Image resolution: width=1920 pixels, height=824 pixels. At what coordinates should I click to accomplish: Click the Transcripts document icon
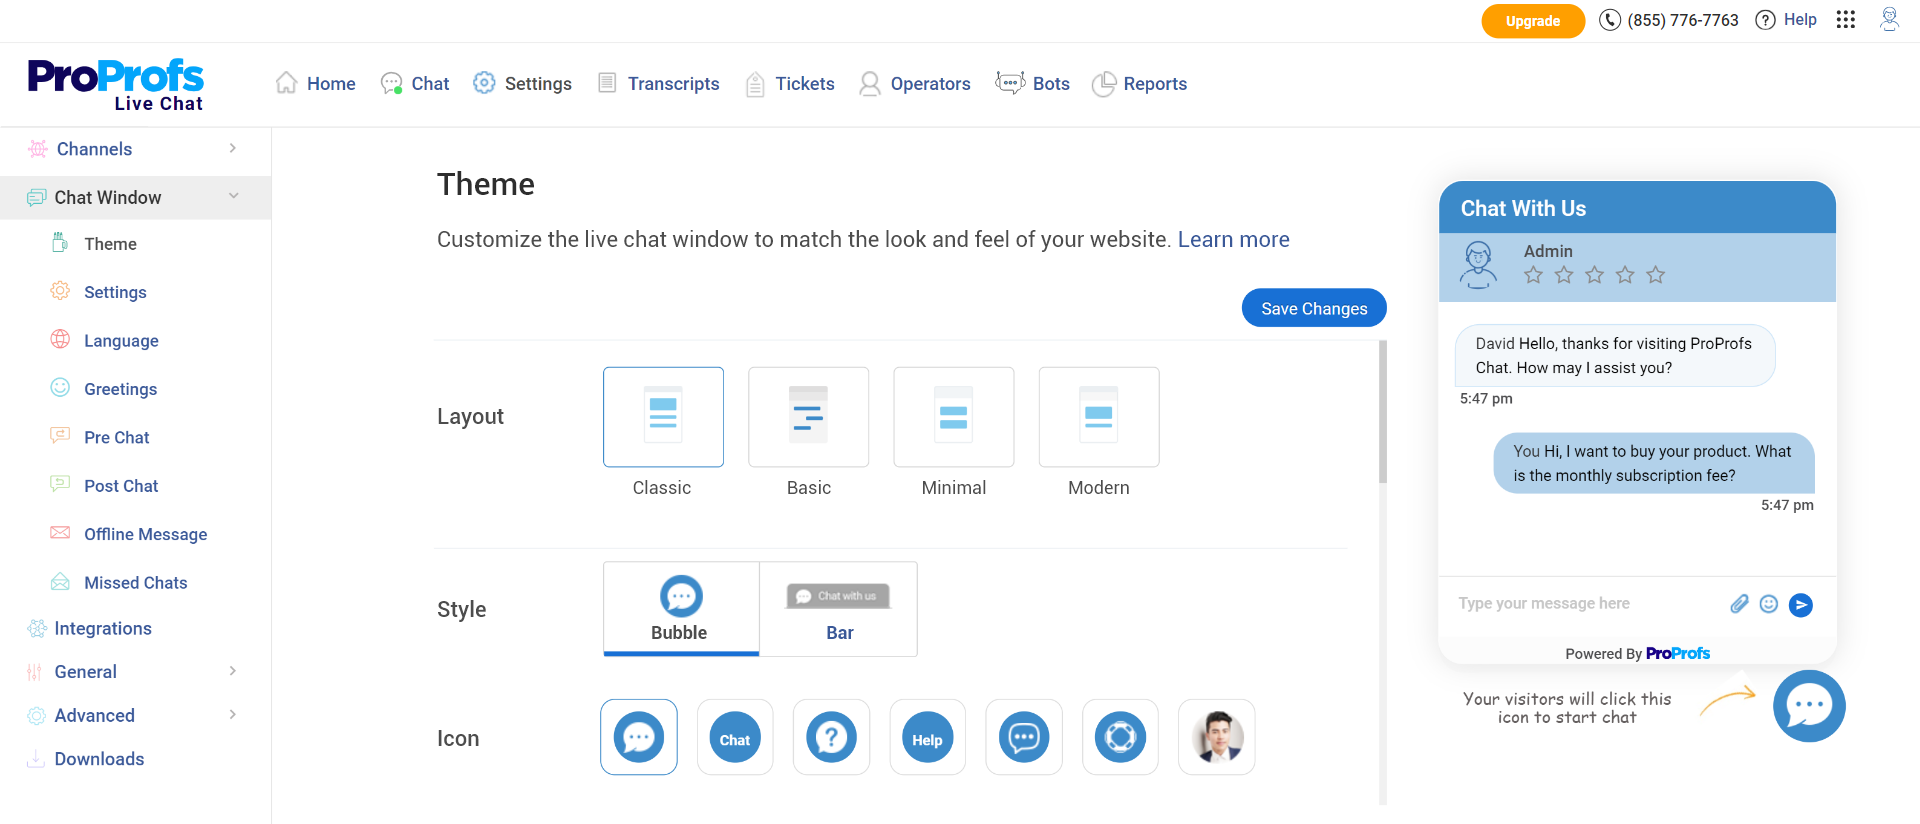point(607,83)
